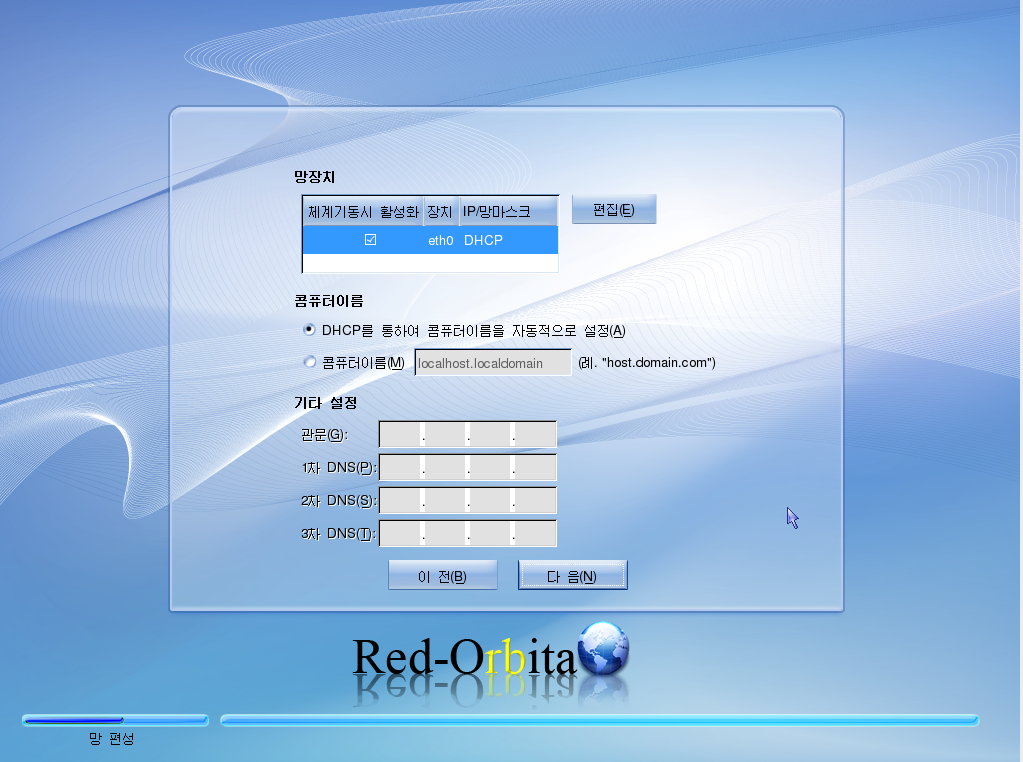The image size is (1023, 762).
Task: Click the first octet of 관문(G) field
Action: point(401,435)
